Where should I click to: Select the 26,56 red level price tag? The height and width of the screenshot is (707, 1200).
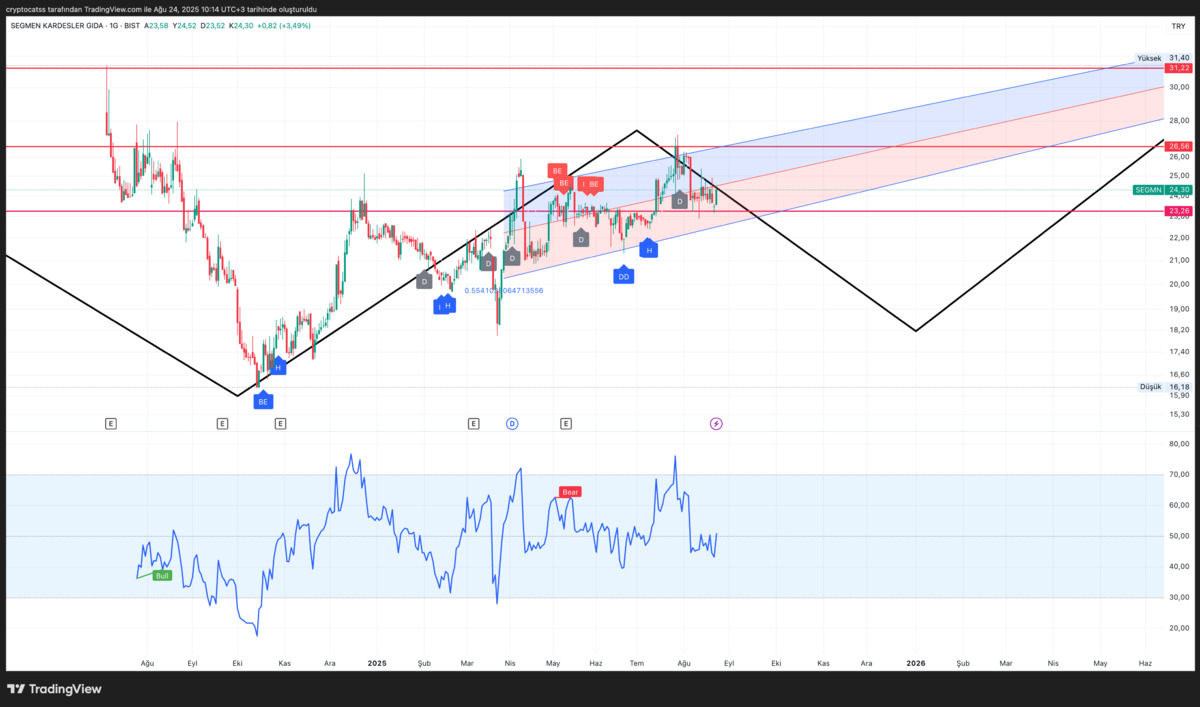(1179, 146)
